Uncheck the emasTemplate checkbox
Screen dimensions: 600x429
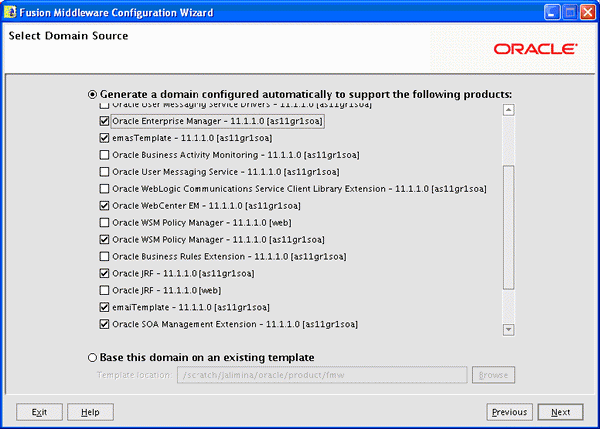pyautogui.click(x=104, y=138)
